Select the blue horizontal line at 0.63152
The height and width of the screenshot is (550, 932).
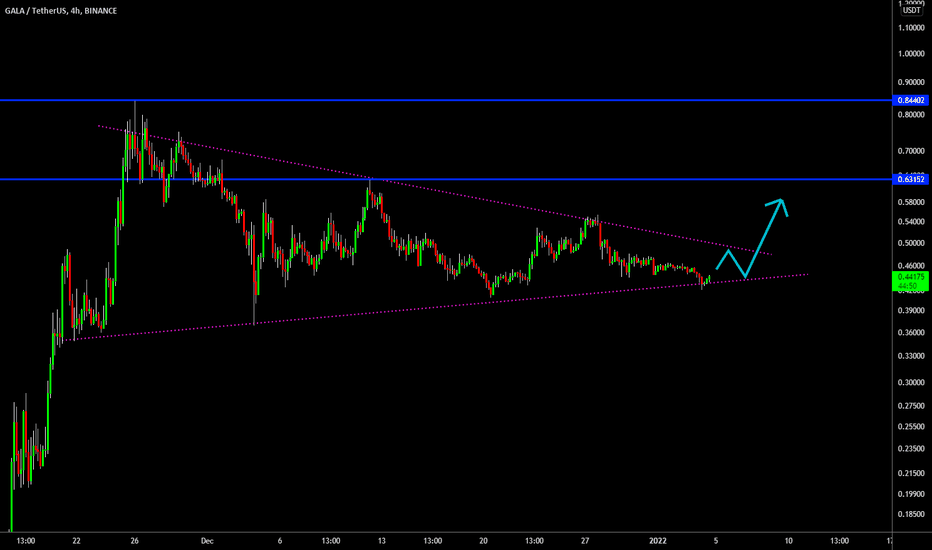tap(446, 179)
